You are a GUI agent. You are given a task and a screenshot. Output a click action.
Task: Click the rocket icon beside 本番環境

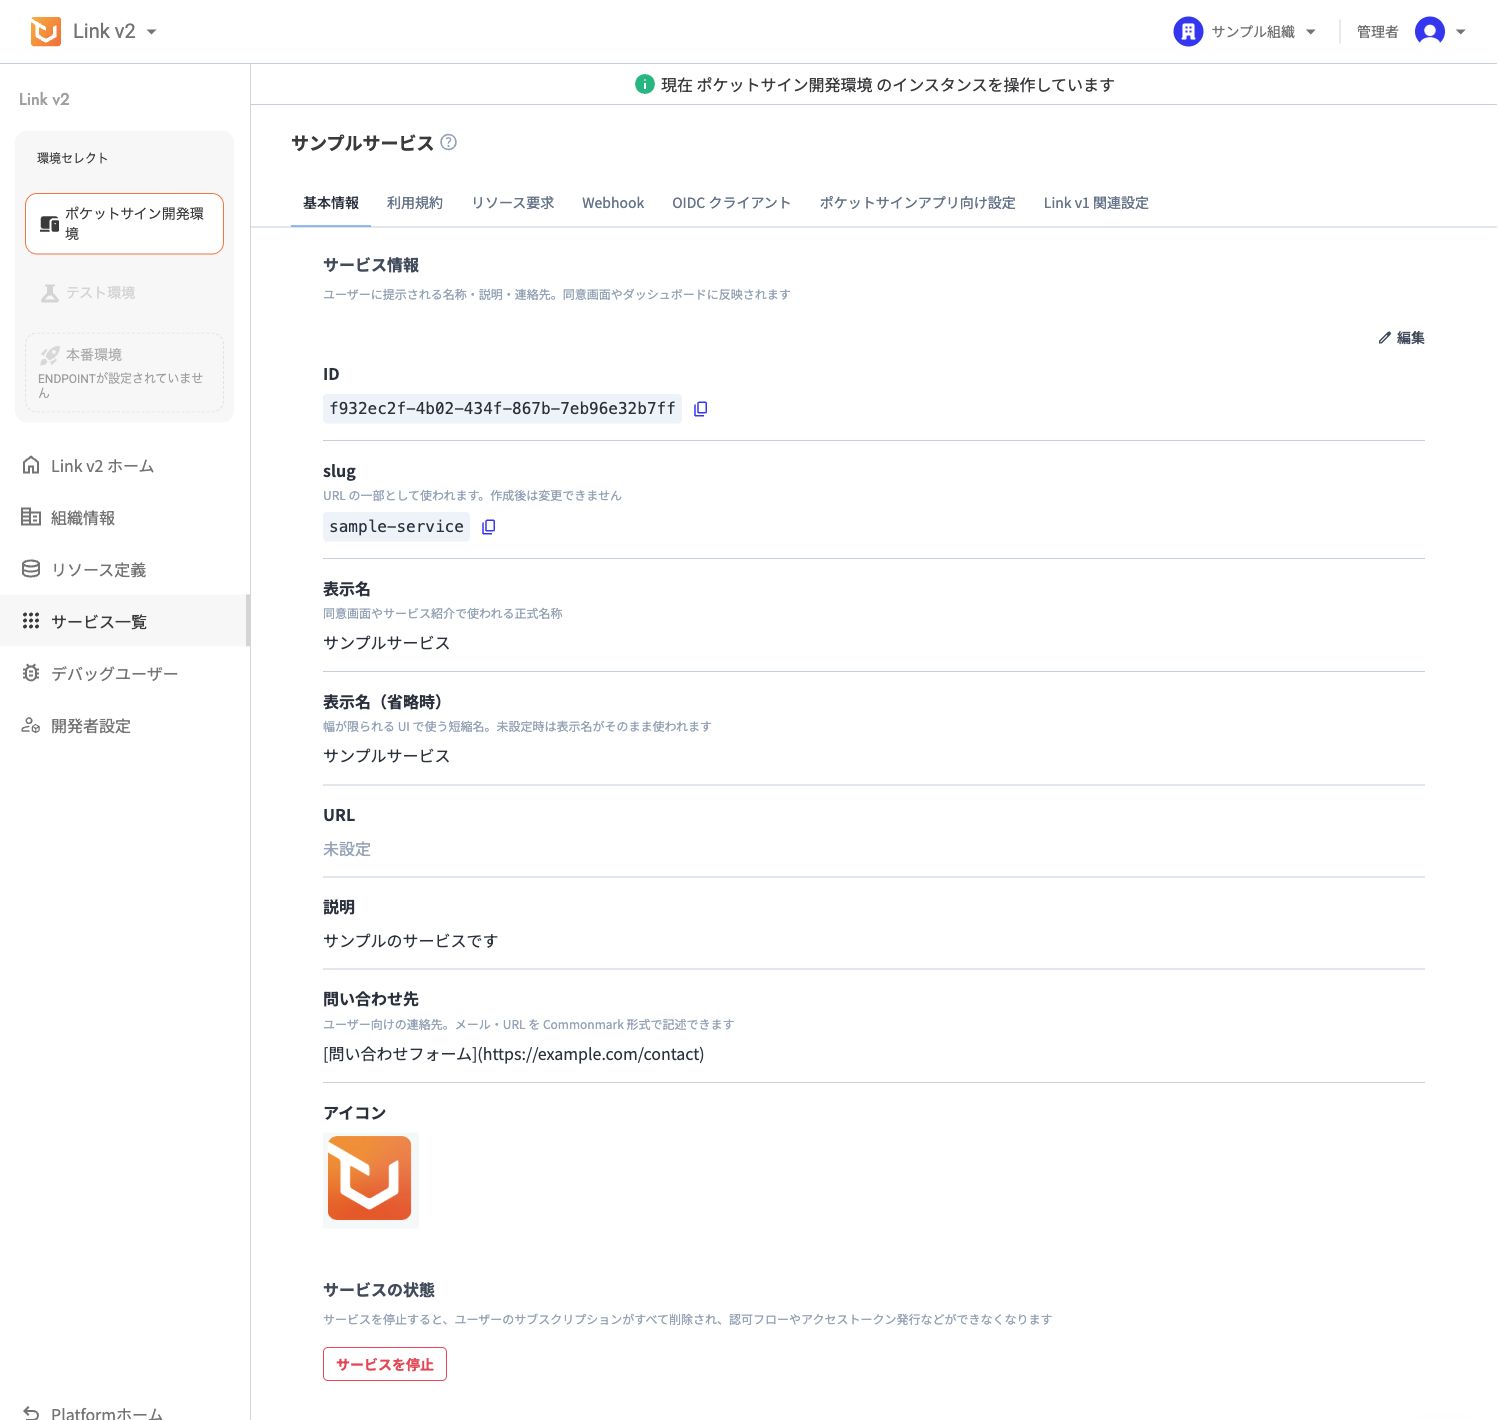(x=50, y=355)
